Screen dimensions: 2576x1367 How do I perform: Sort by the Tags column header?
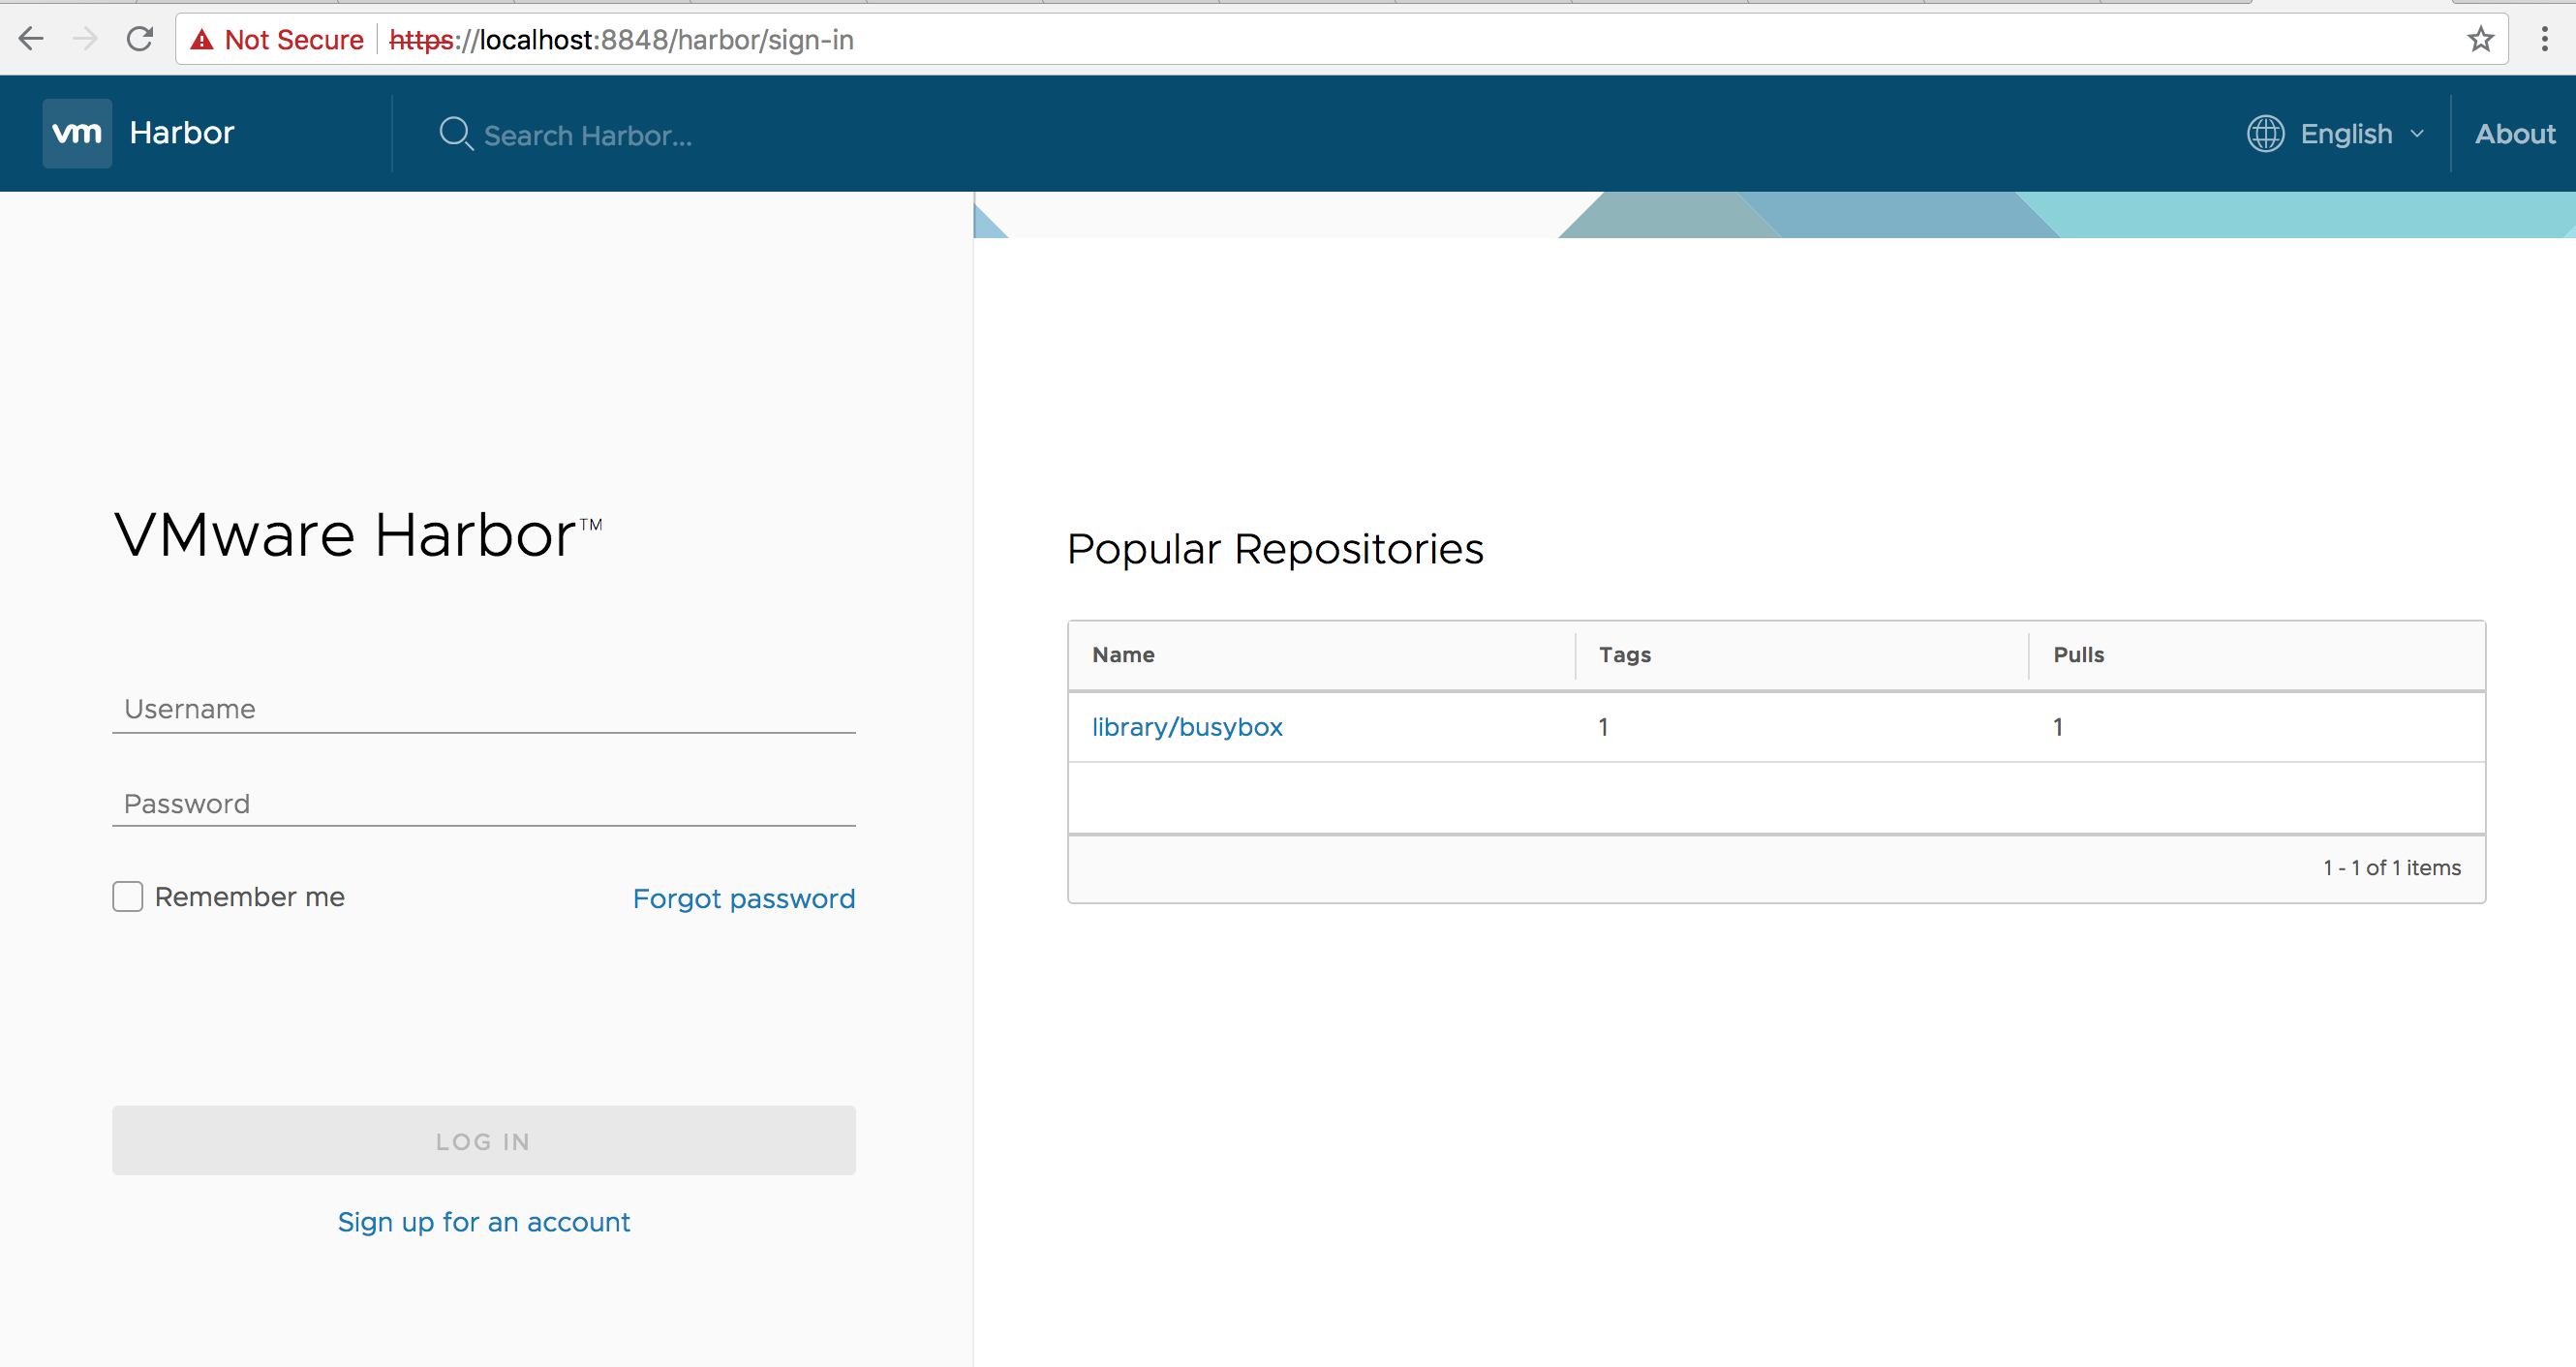1625,655
